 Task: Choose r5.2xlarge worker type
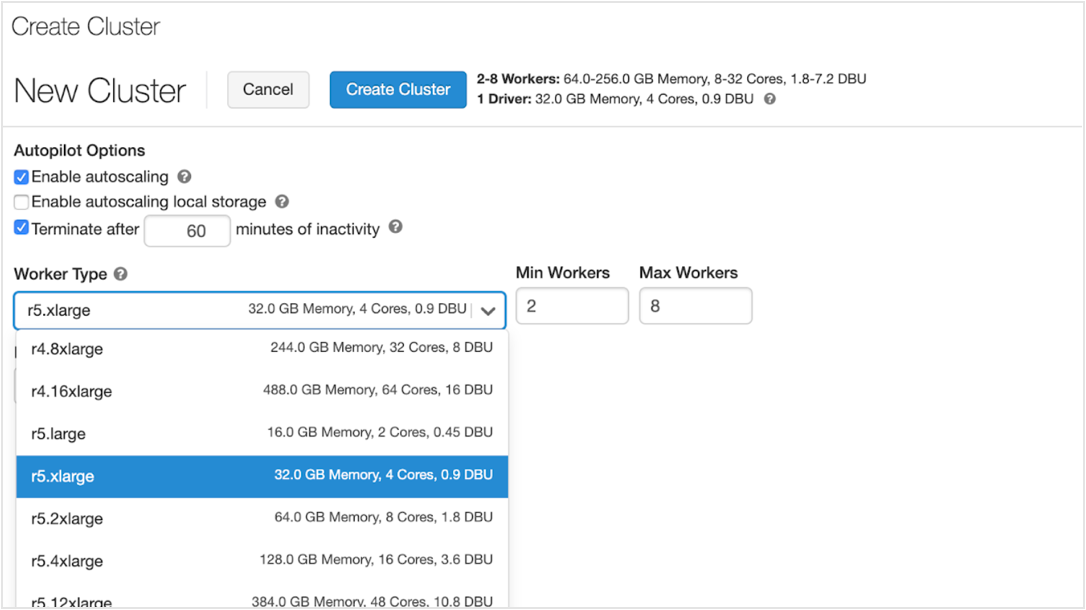262,518
